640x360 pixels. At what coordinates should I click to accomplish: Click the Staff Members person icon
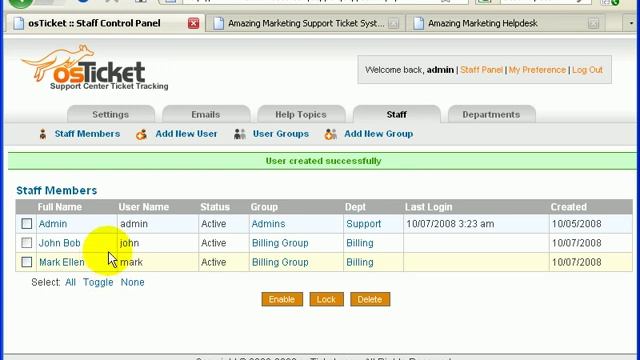click(43, 134)
